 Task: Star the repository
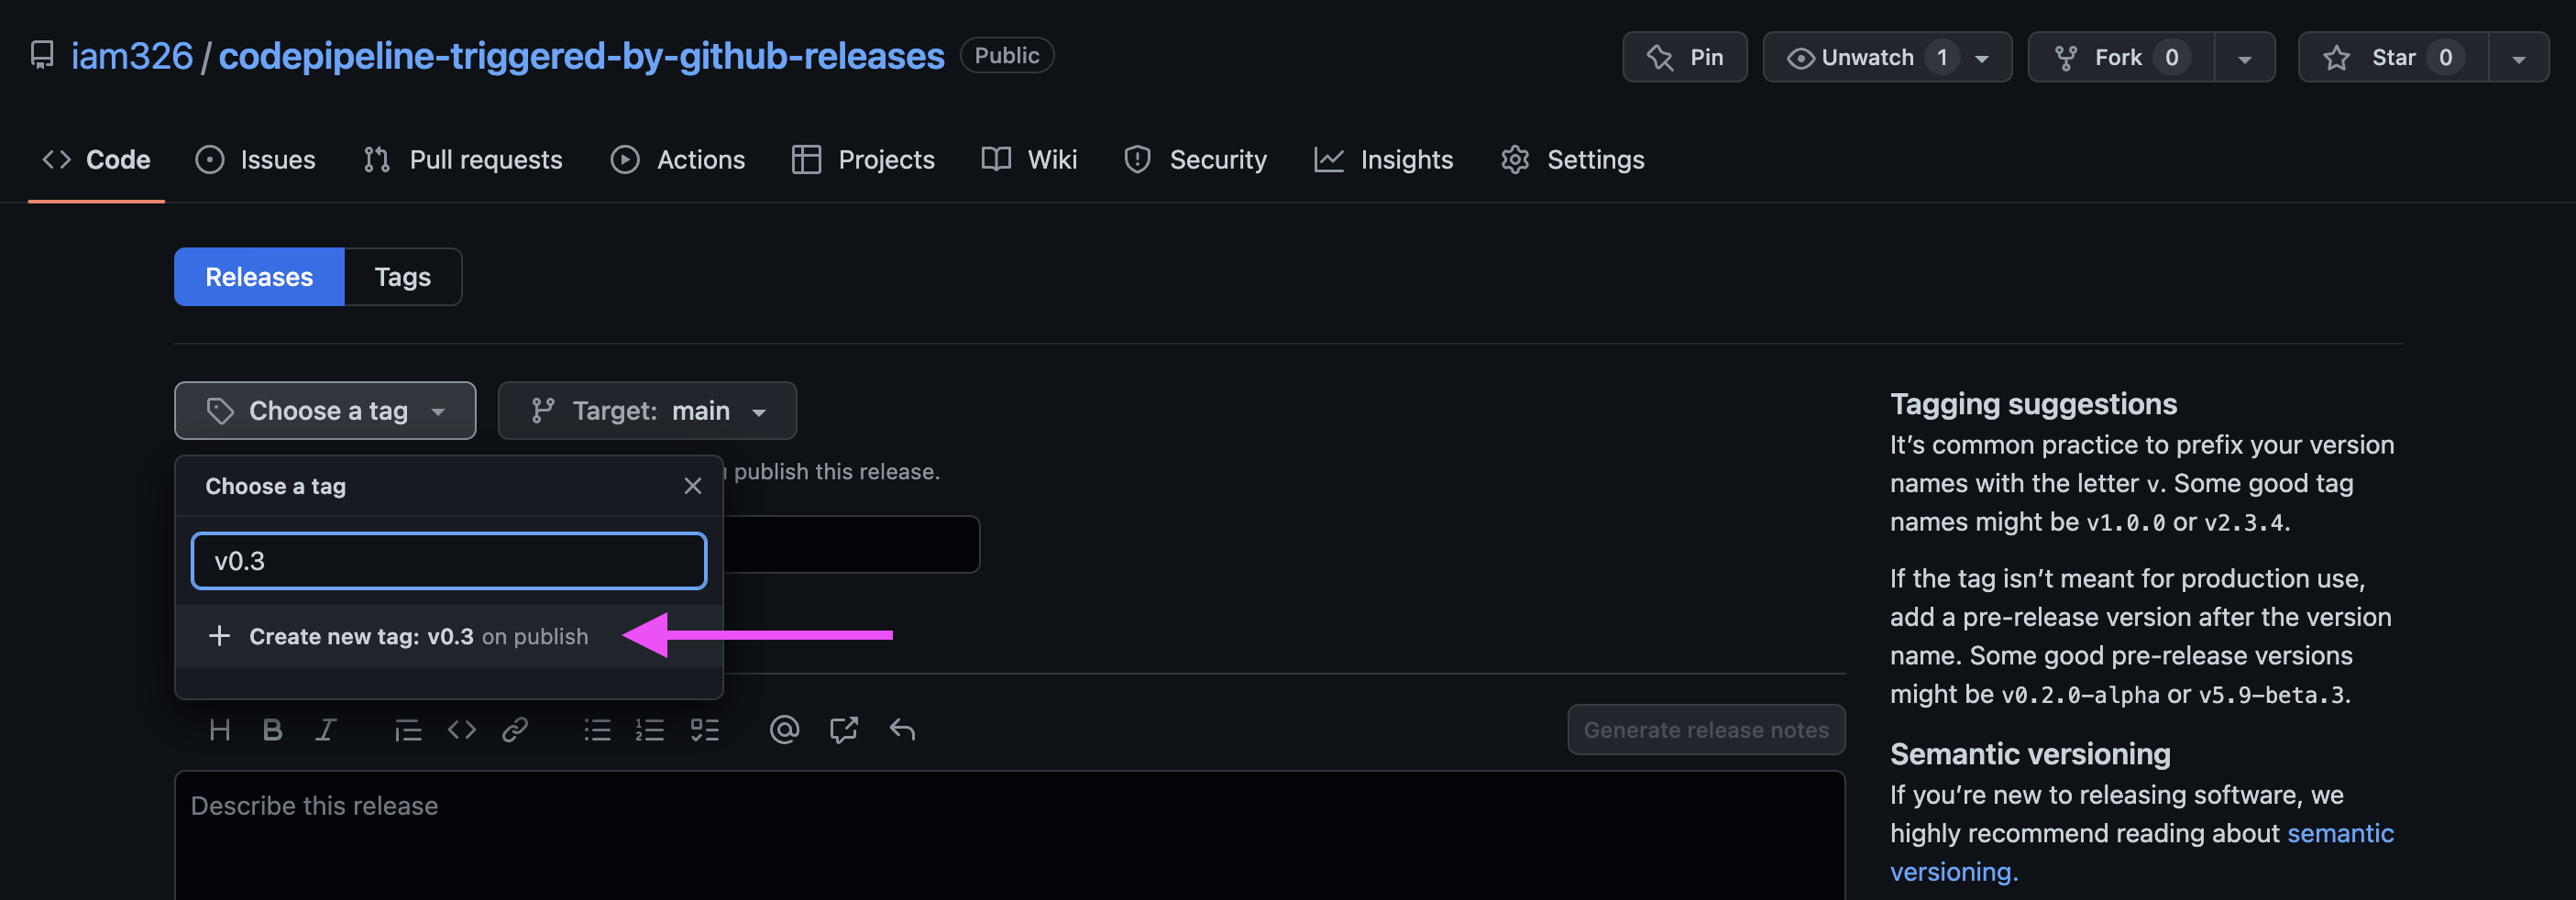(2391, 57)
